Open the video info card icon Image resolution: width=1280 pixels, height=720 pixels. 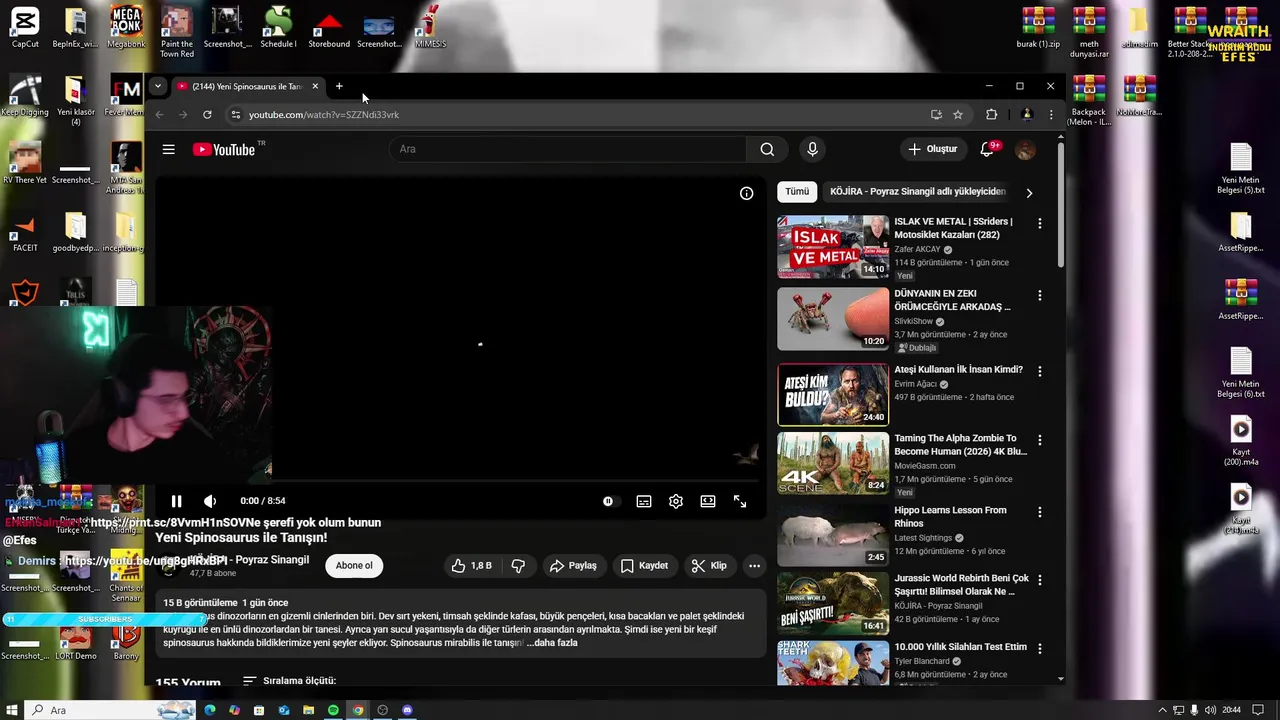746,193
